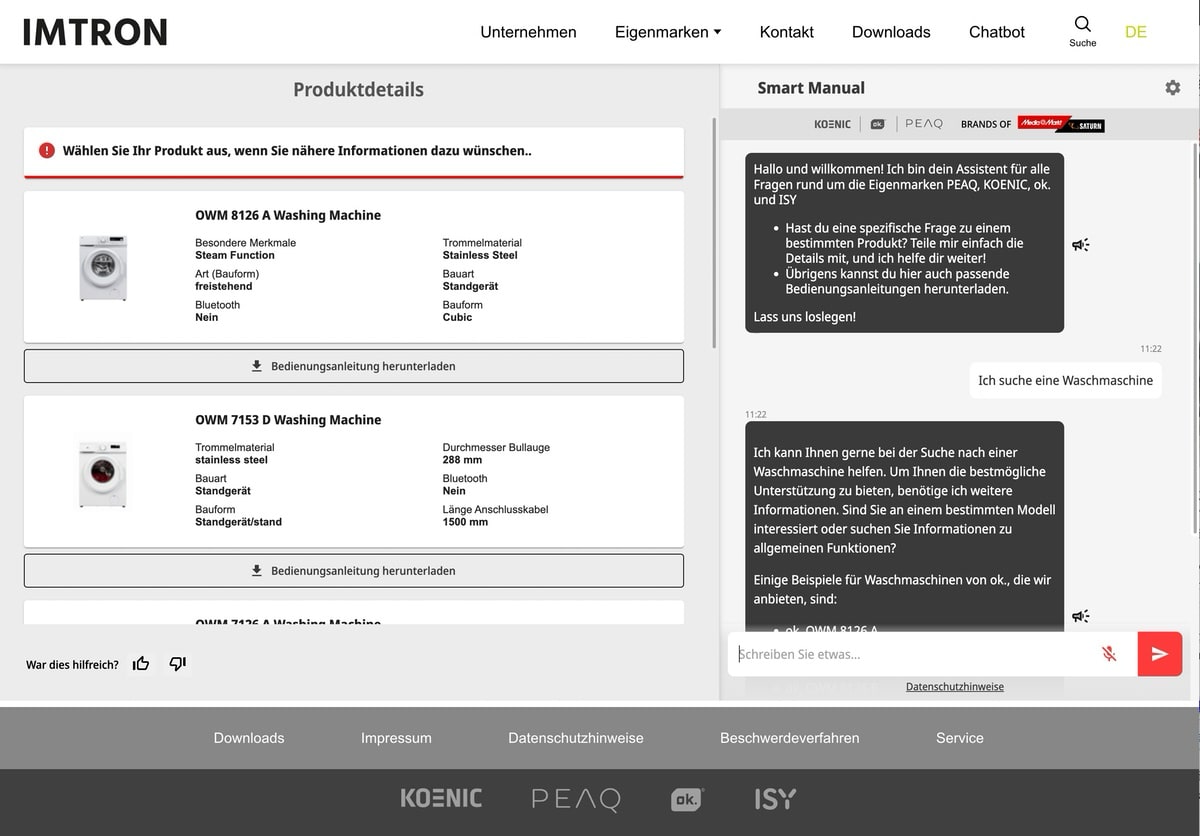The image size is (1200, 836).
Task: Open Smart Manual settings gear
Action: click(1172, 88)
